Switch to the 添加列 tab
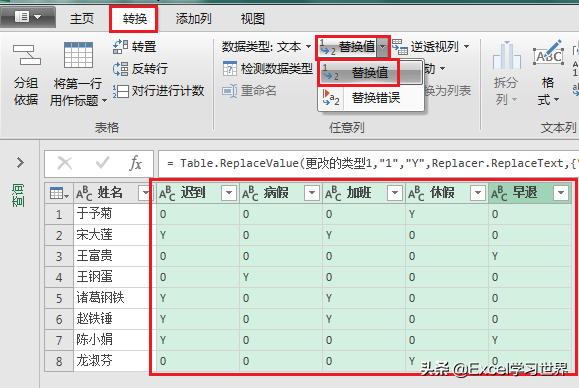The width and height of the screenshot is (579, 388). (x=193, y=18)
